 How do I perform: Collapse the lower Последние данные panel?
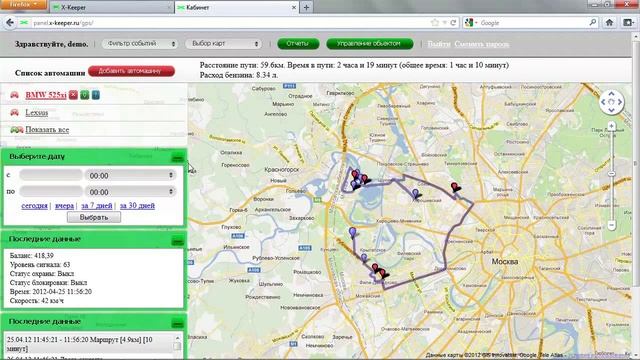click(x=178, y=324)
